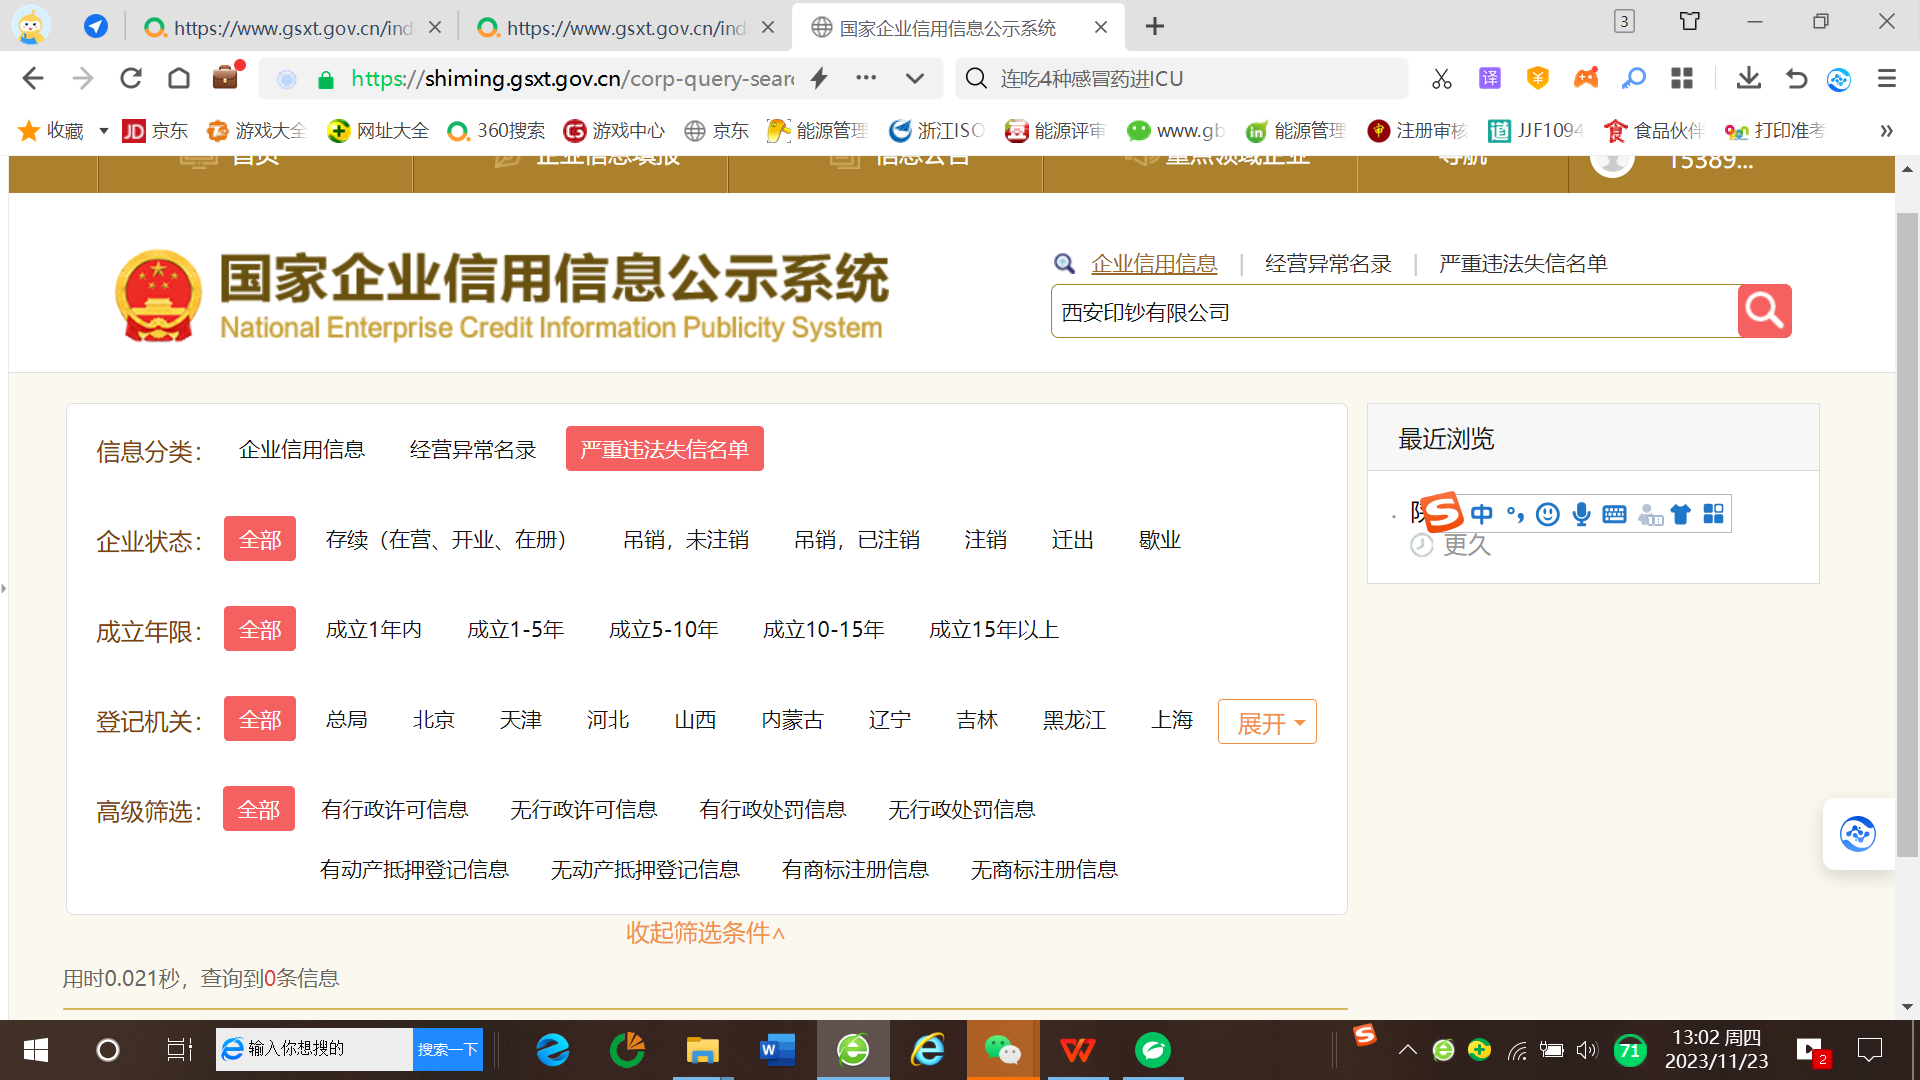Click the Sogou IME emoji face icon

1548,514
